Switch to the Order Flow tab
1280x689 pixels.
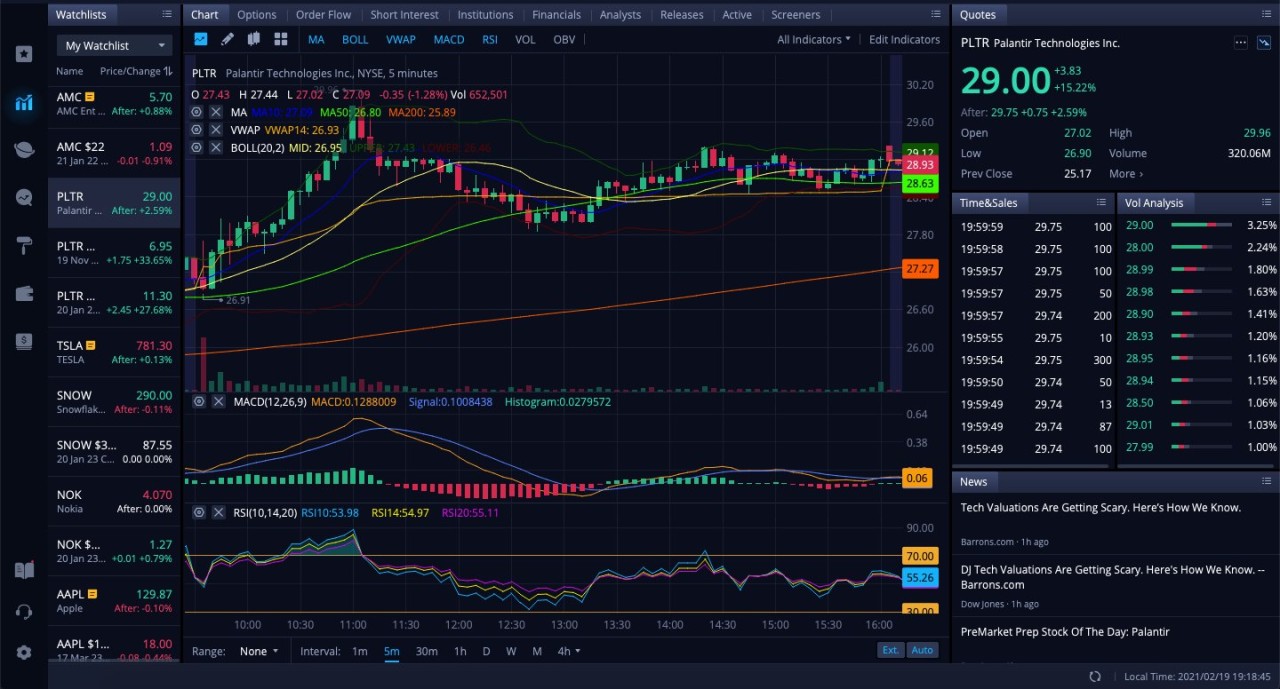324,15
